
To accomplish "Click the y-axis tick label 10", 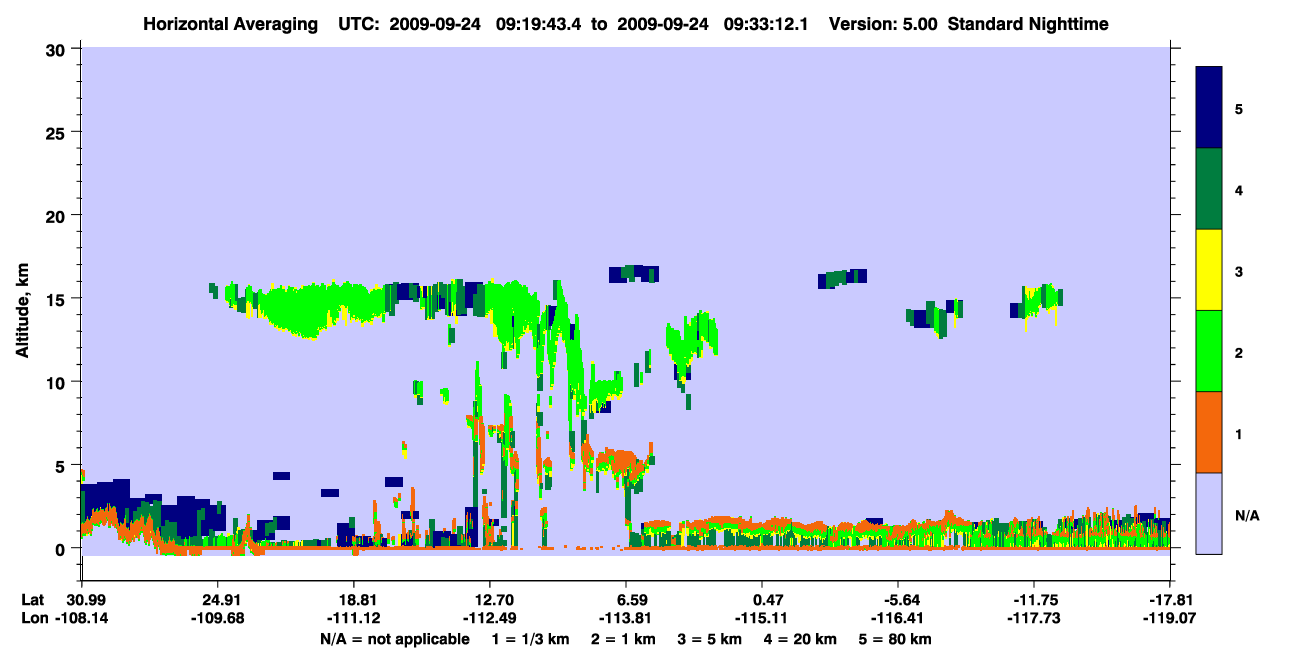I will 56,382.
